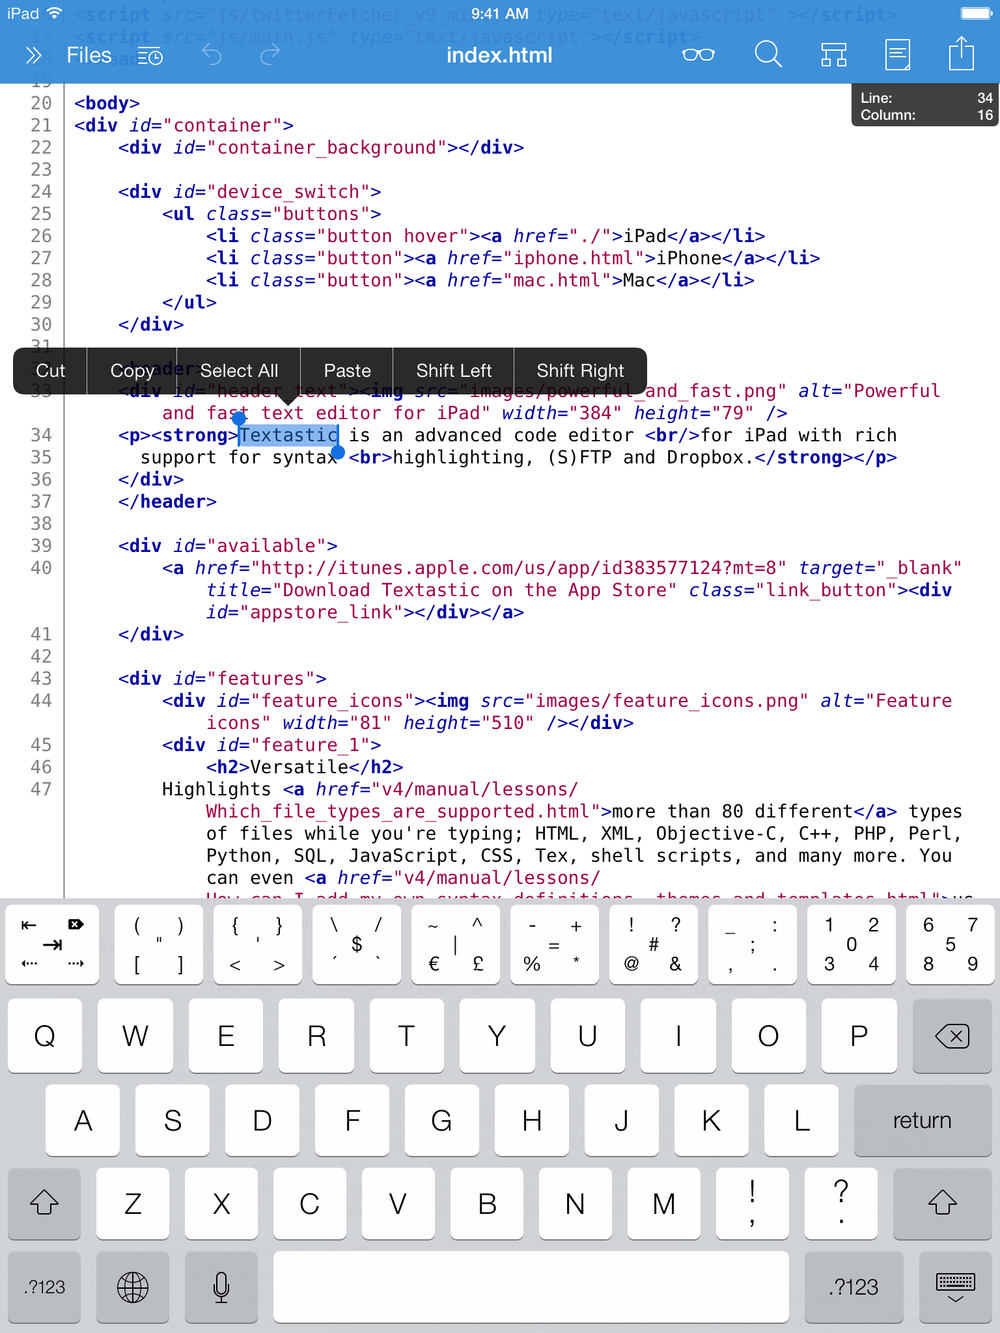
Task: Hide the keyboard with dismiss key
Action: (x=955, y=1287)
